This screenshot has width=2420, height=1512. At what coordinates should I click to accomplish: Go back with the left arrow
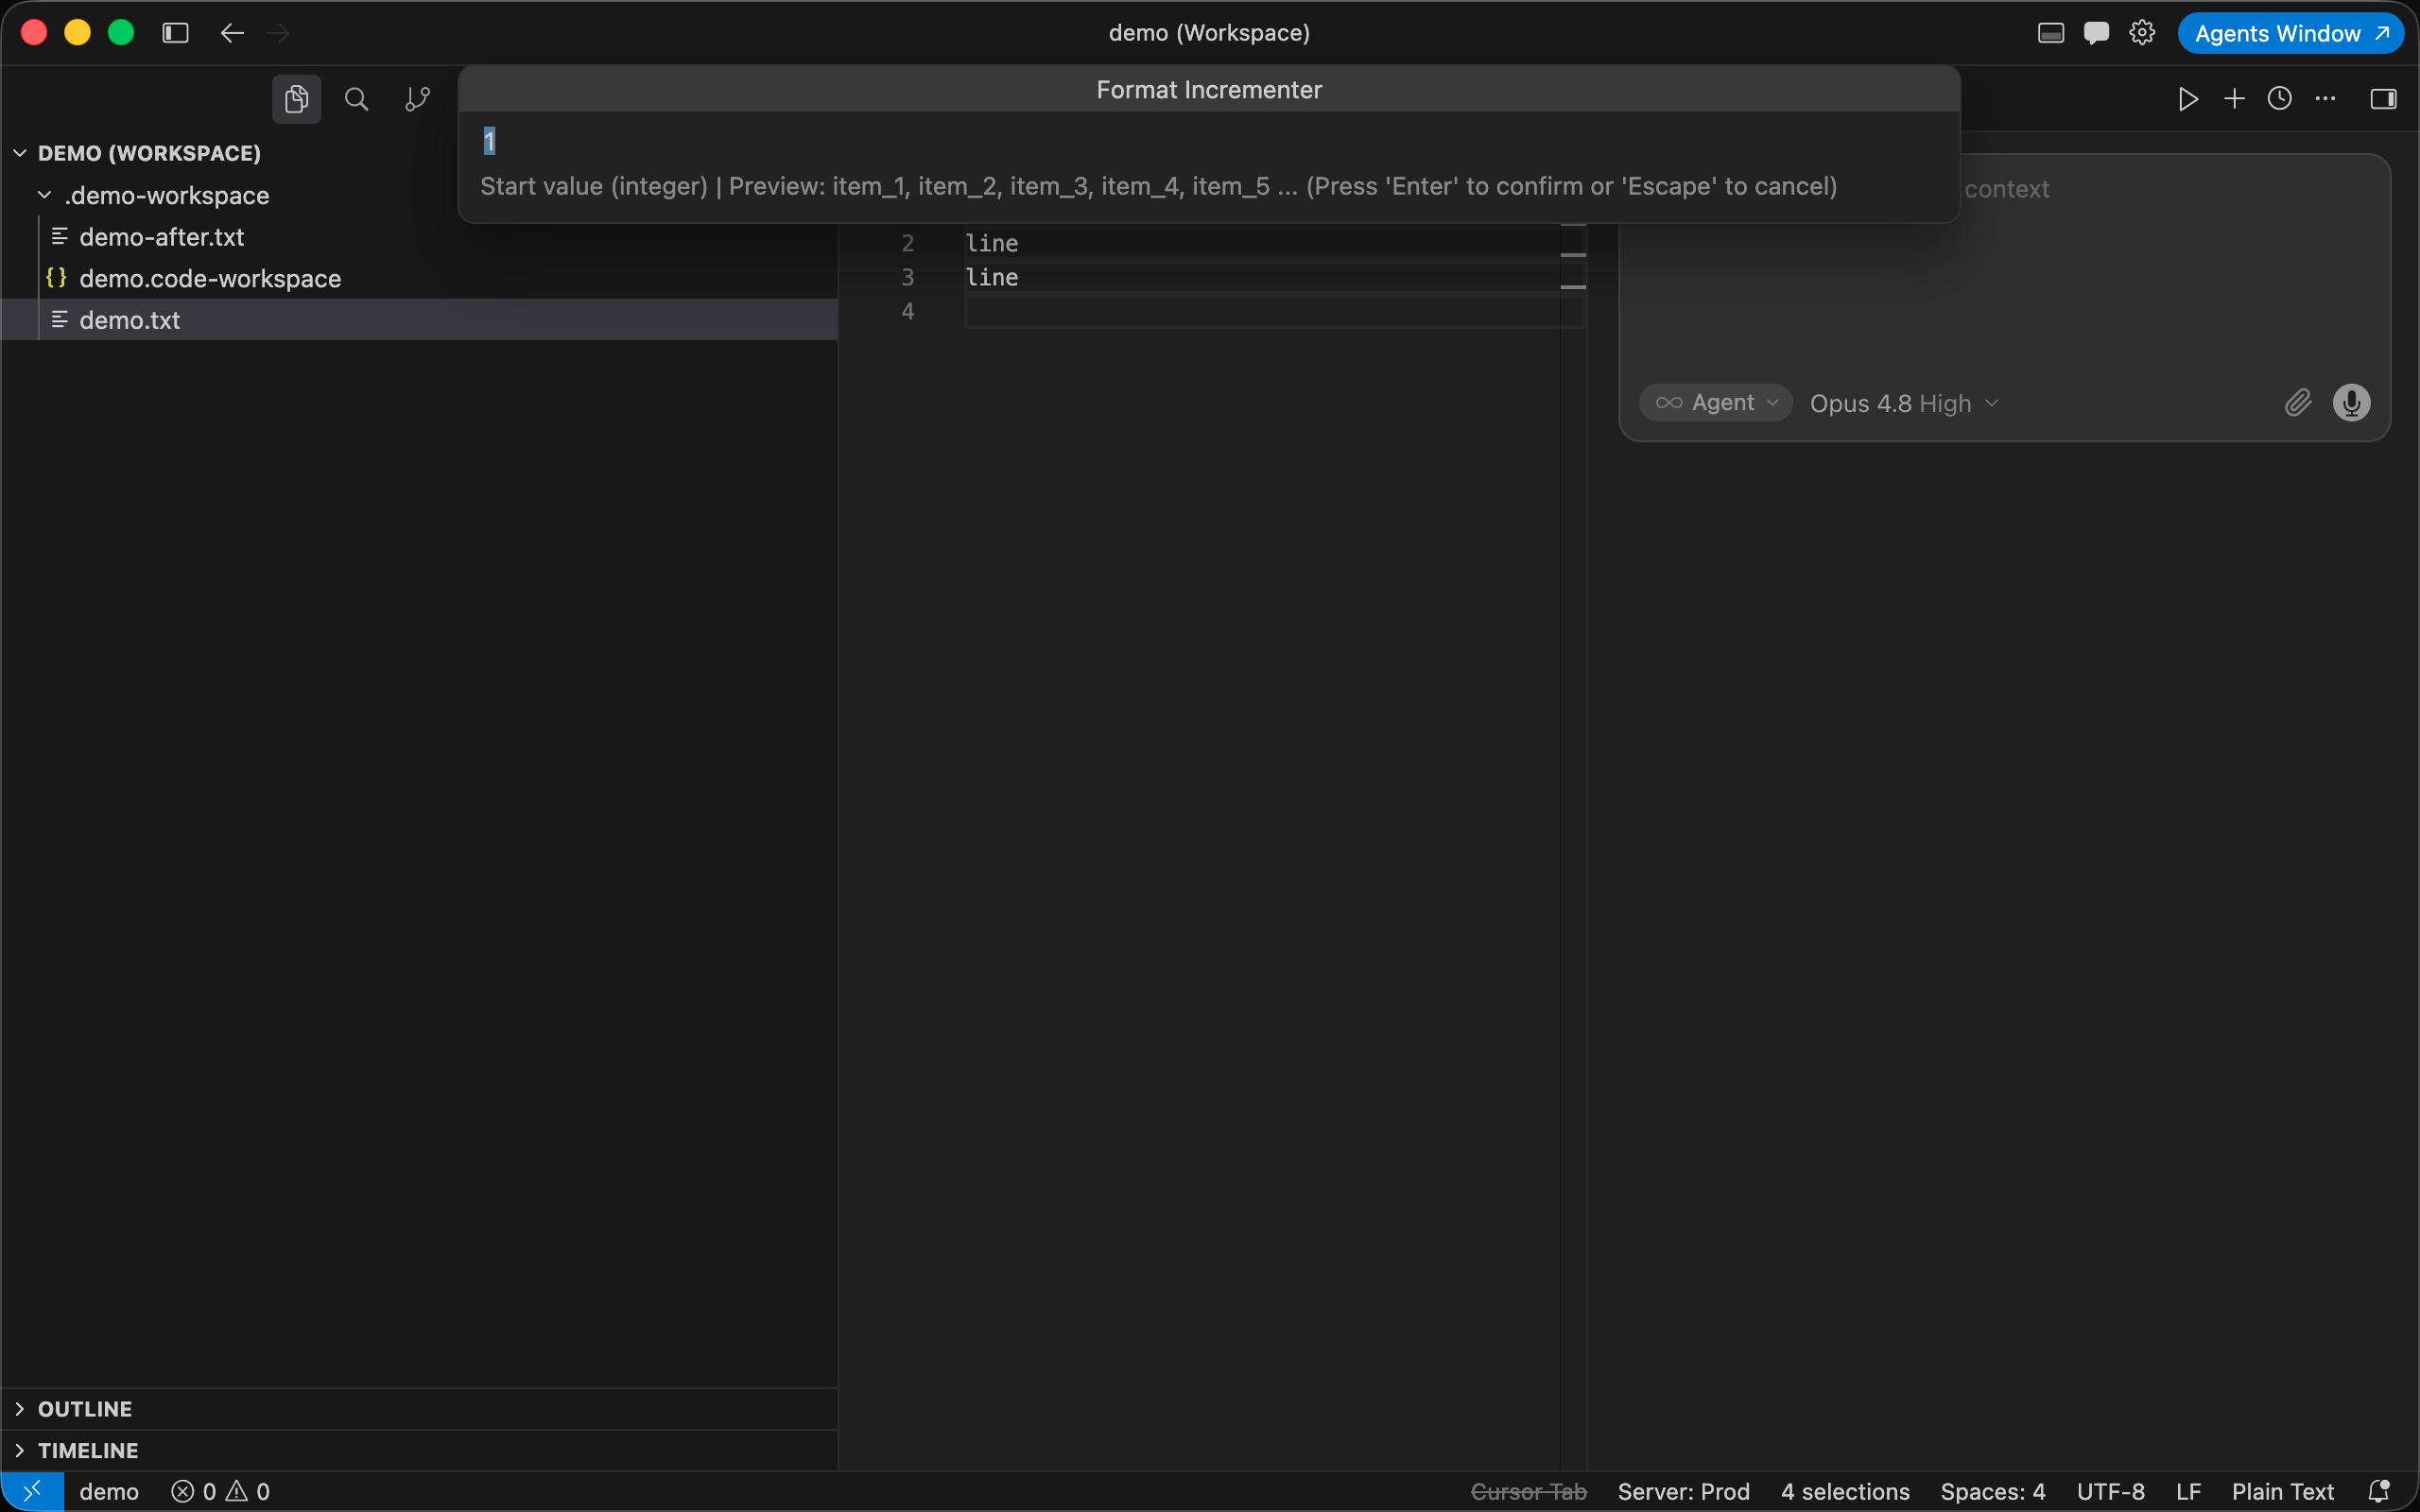pyautogui.click(x=232, y=33)
